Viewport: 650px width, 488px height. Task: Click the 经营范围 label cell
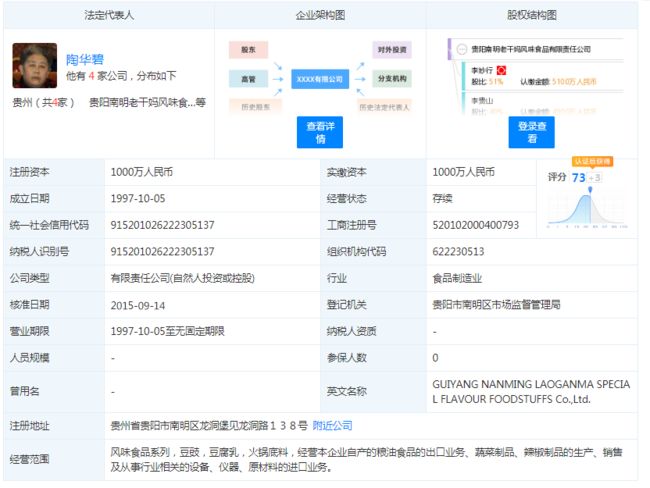[54, 459]
